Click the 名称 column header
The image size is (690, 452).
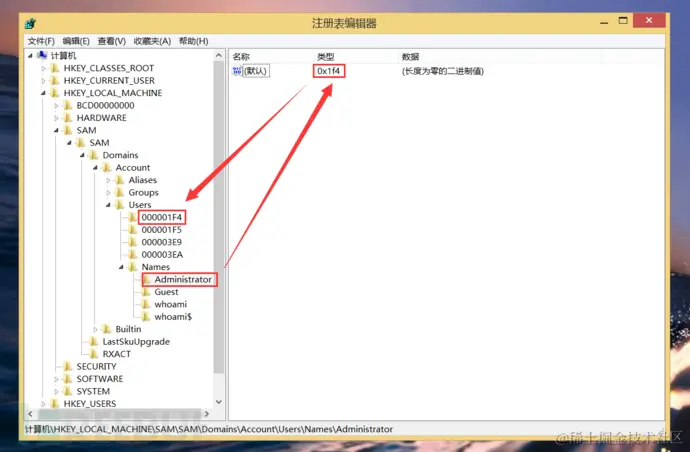click(241, 57)
